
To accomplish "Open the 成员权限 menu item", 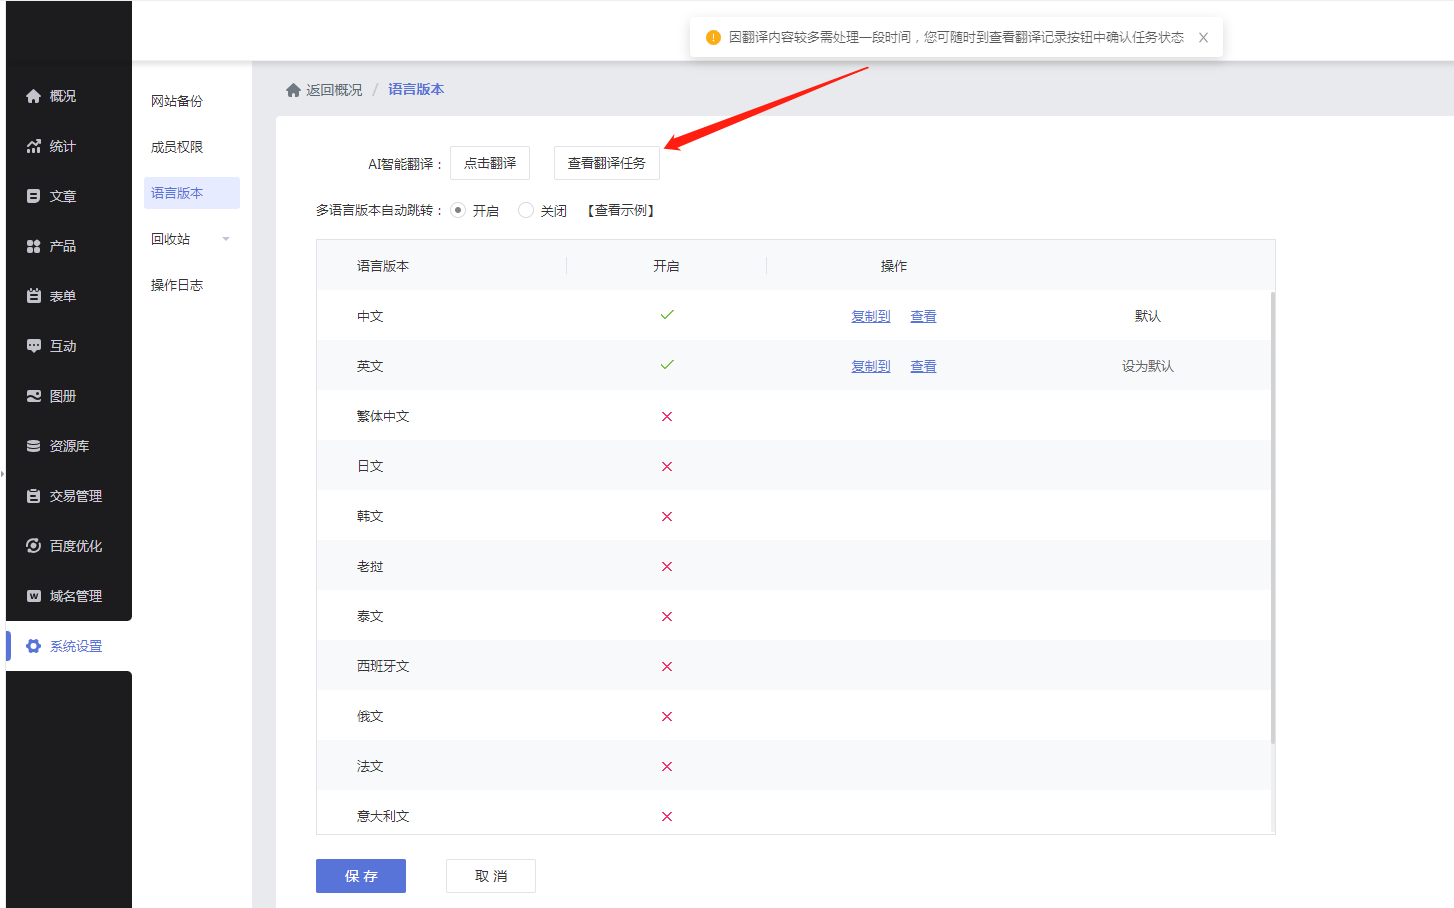I will point(177,147).
